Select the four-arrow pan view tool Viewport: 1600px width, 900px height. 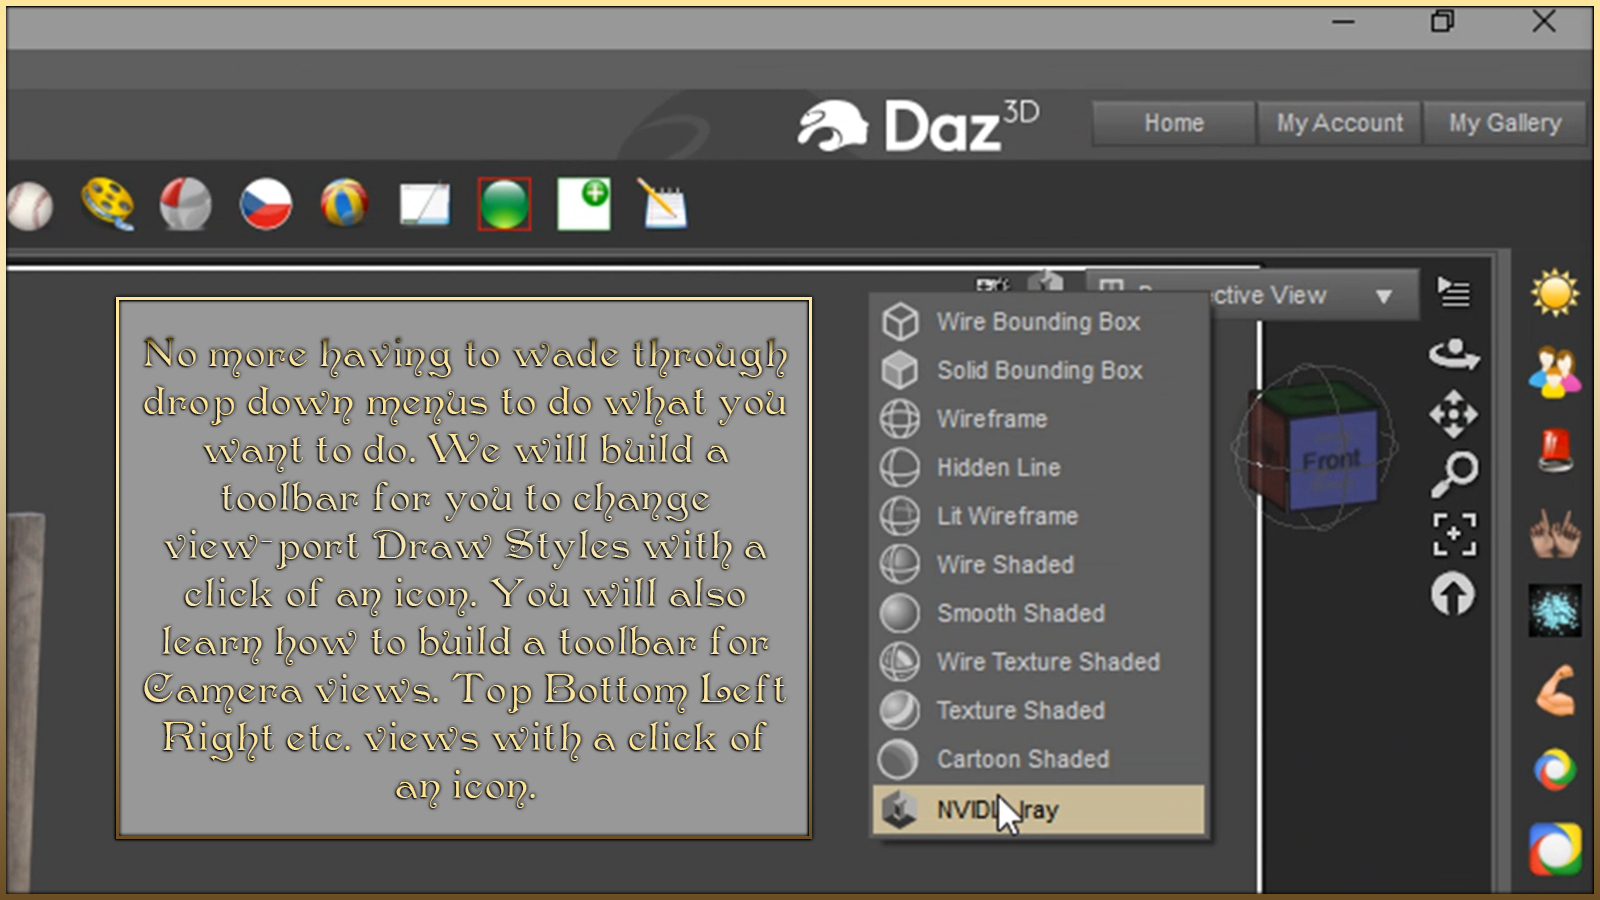(x=1454, y=414)
